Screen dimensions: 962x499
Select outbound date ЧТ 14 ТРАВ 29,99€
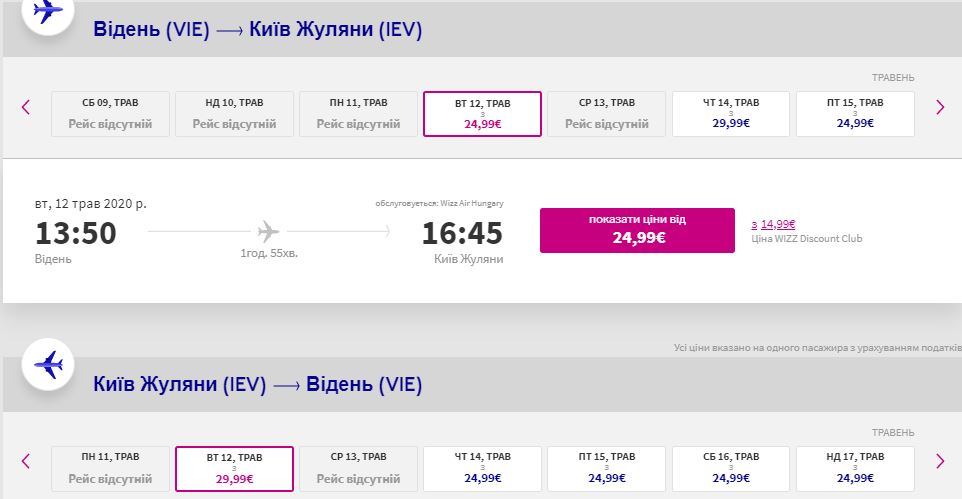(731, 114)
